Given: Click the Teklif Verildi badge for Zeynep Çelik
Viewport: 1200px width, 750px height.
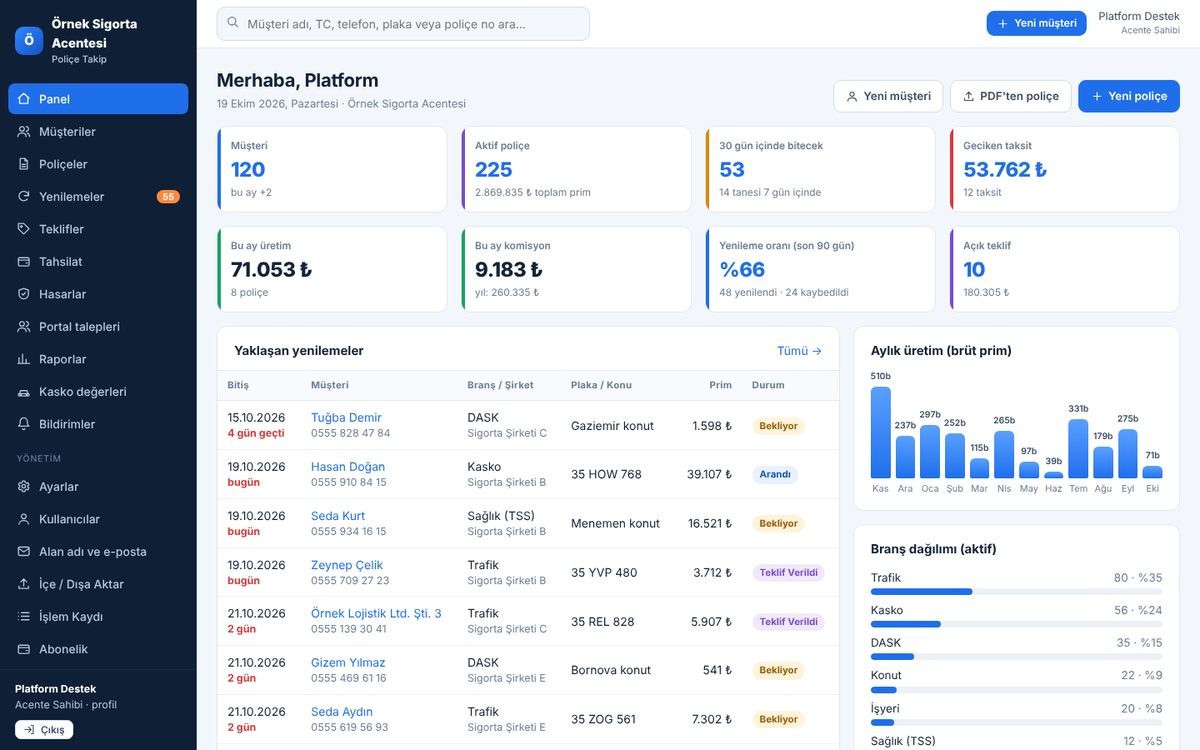Looking at the screenshot, I should pos(789,573).
